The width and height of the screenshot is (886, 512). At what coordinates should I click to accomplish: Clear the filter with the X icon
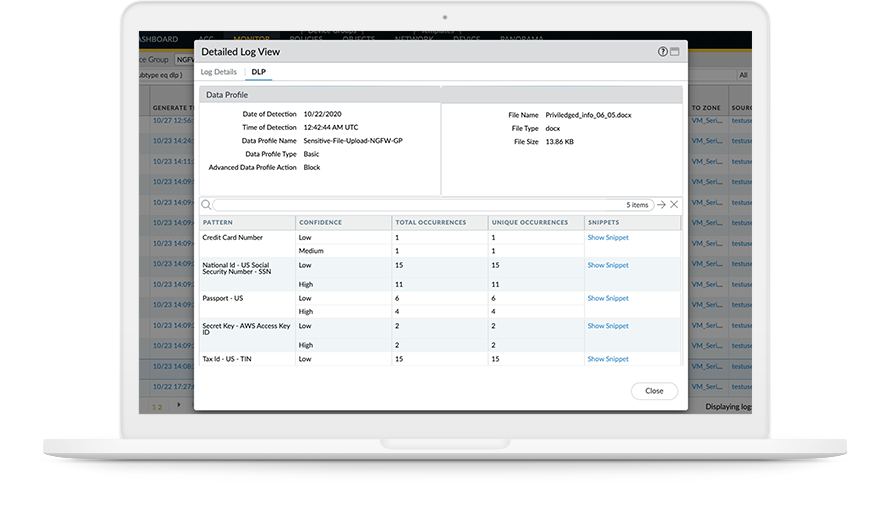pyautogui.click(x=674, y=204)
